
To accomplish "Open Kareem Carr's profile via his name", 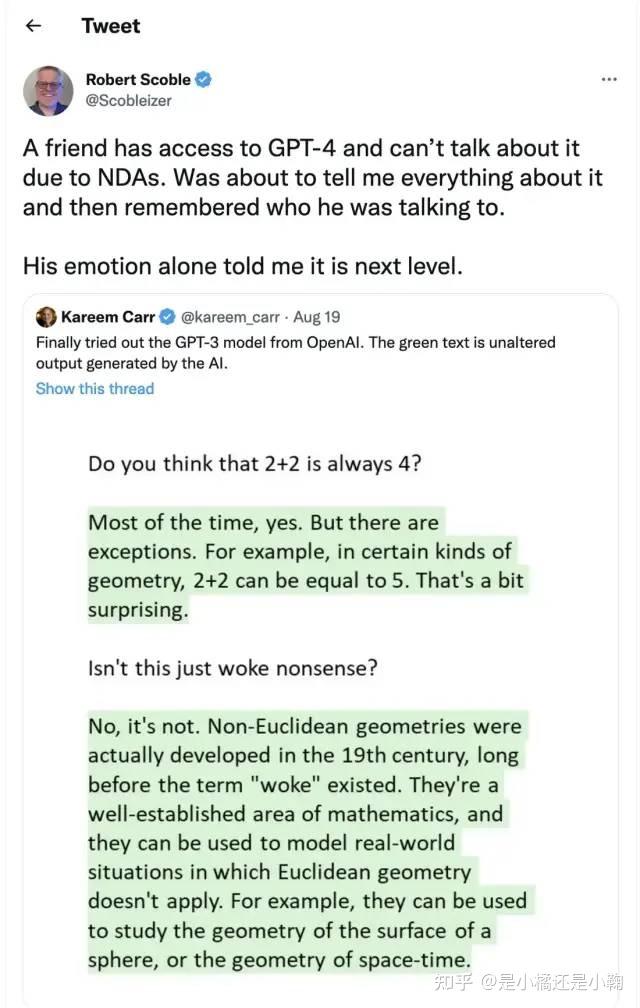I will point(108,317).
